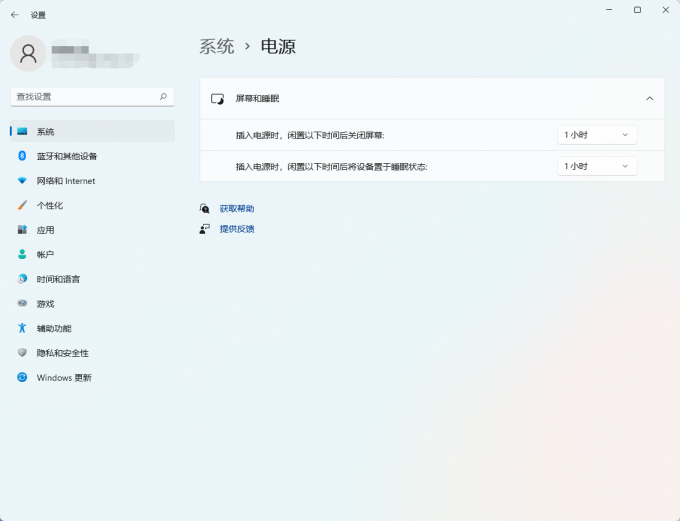Viewport: 680px width, 521px height.
Task: Click the 设置 window title
Action: [38, 15]
